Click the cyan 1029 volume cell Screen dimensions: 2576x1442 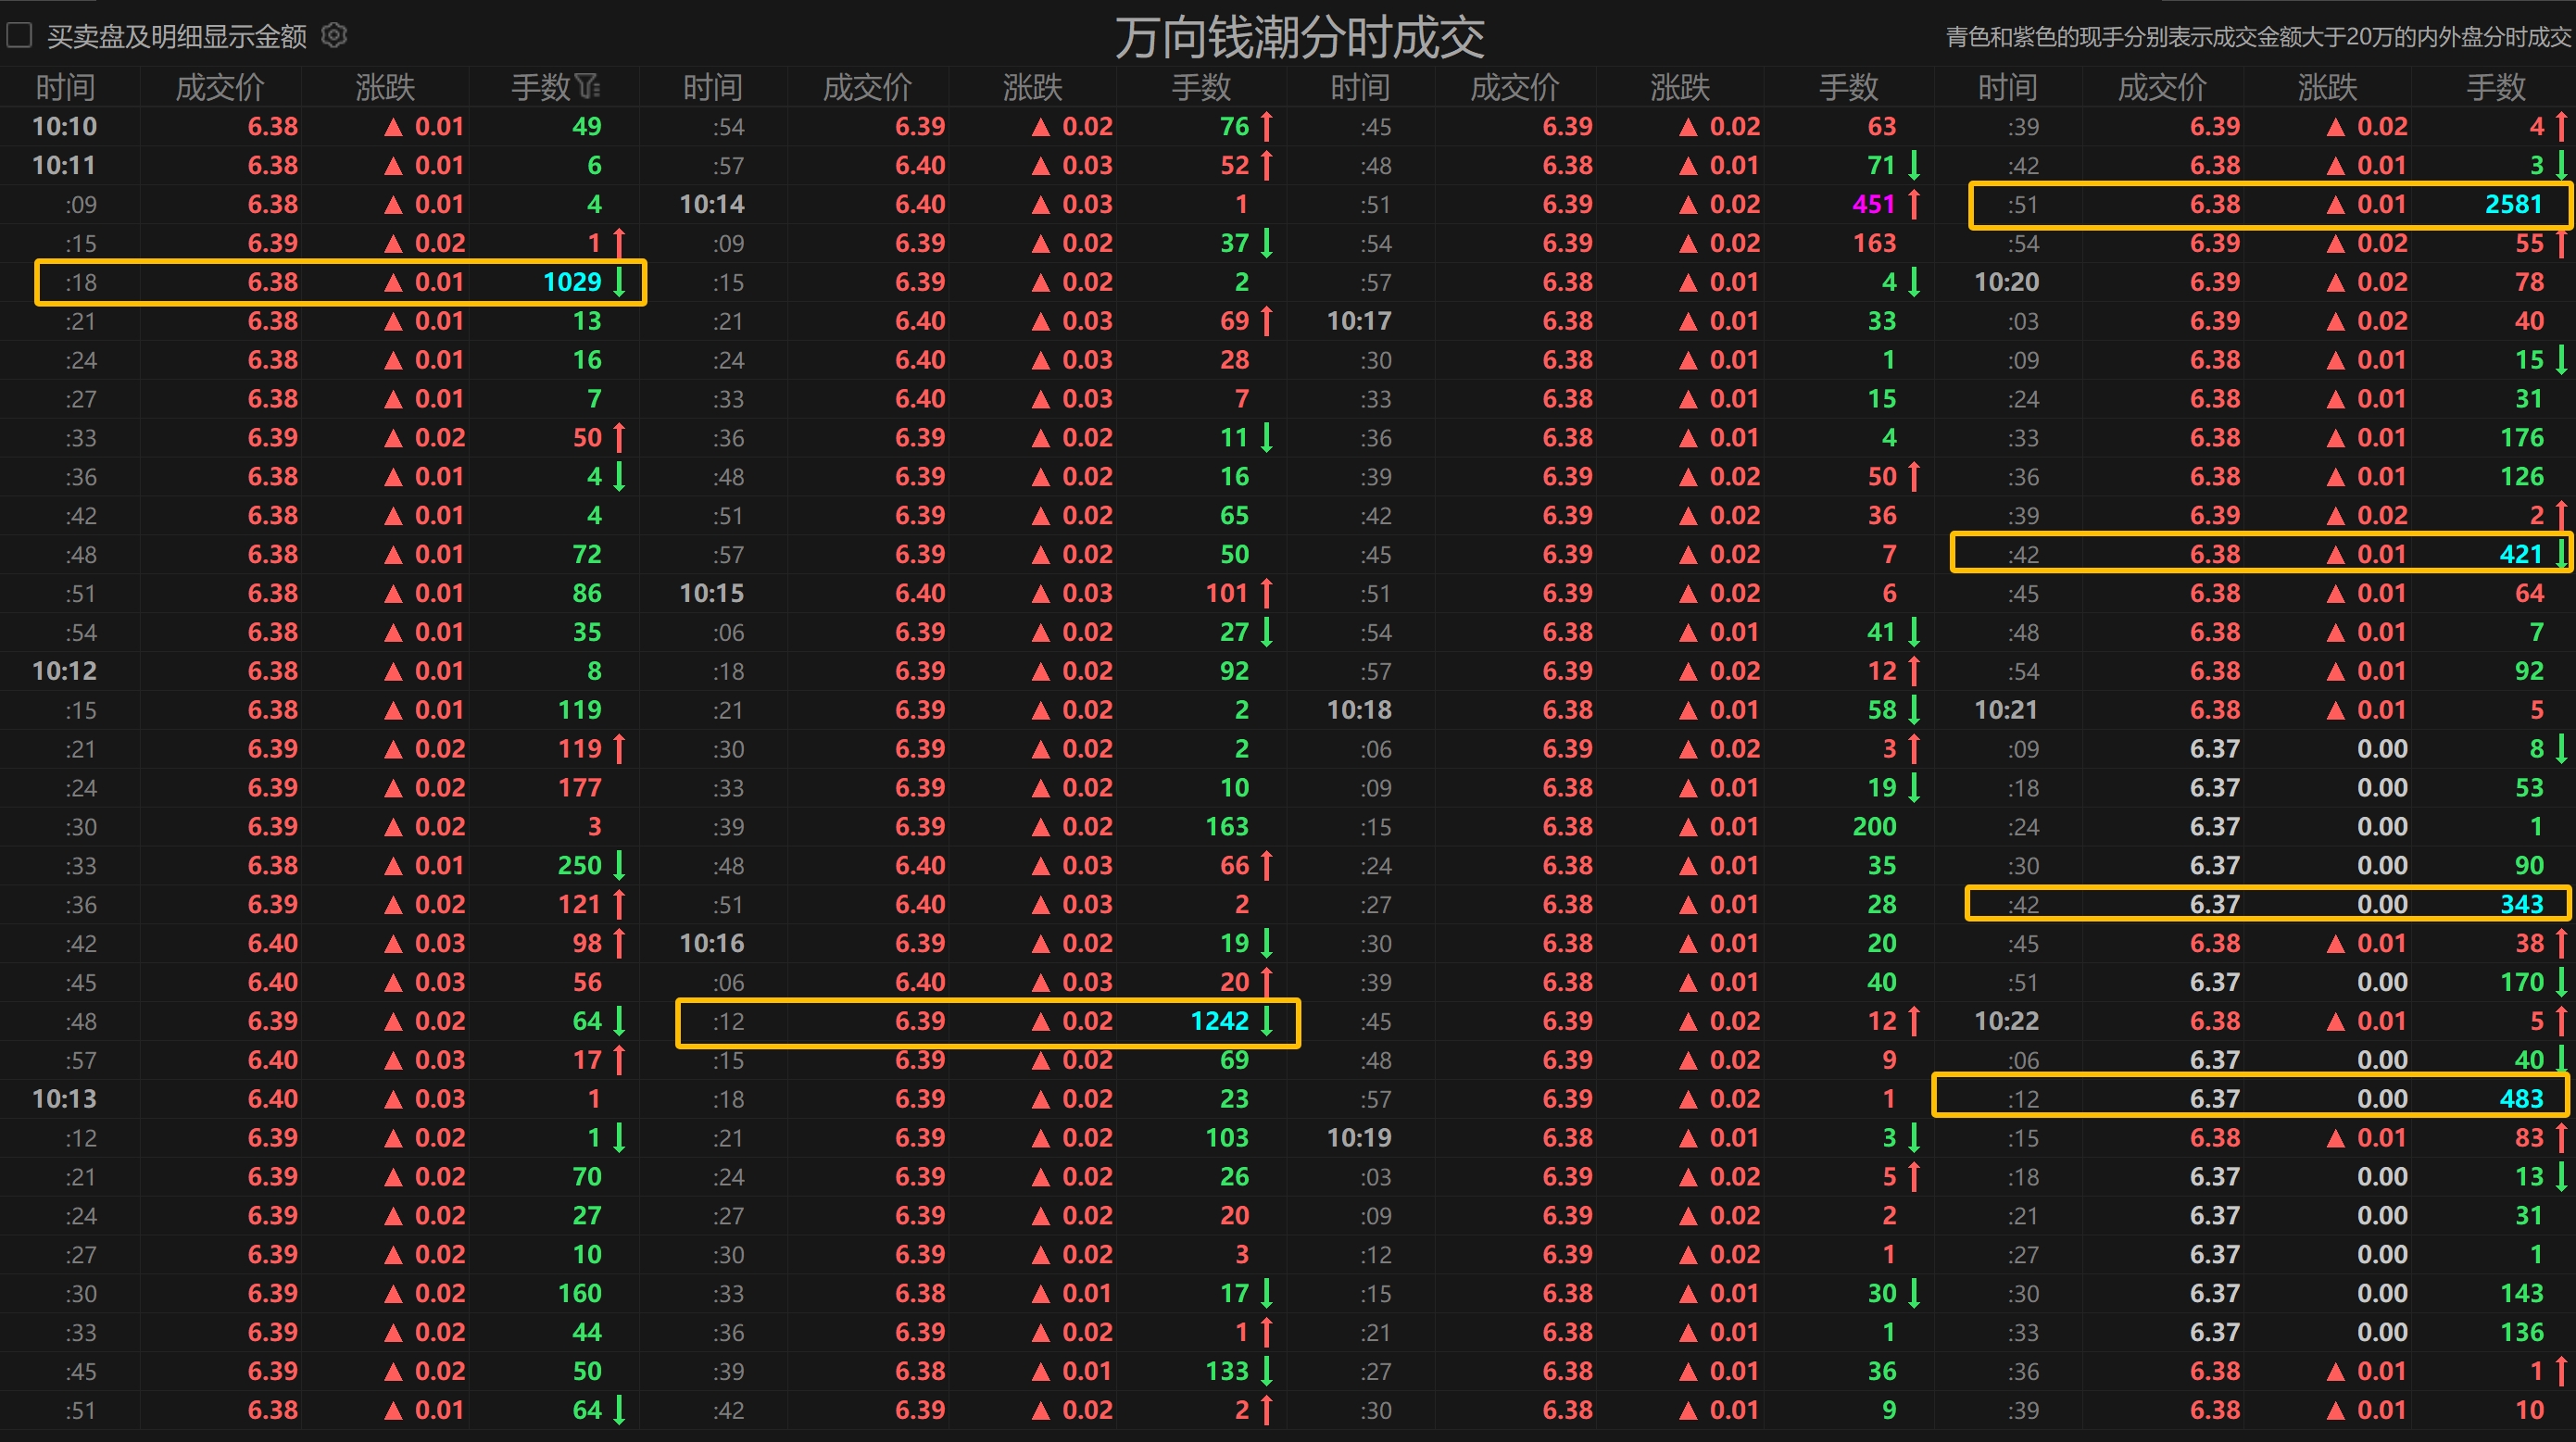tap(572, 283)
